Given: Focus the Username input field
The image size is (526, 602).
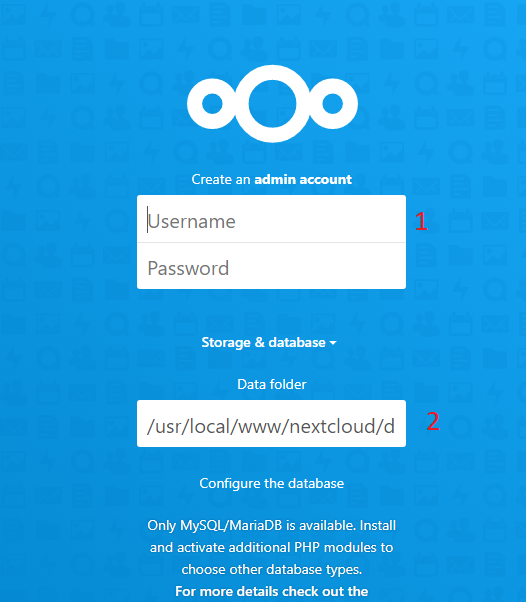Looking at the screenshot, I should click(x=271, y=219).
